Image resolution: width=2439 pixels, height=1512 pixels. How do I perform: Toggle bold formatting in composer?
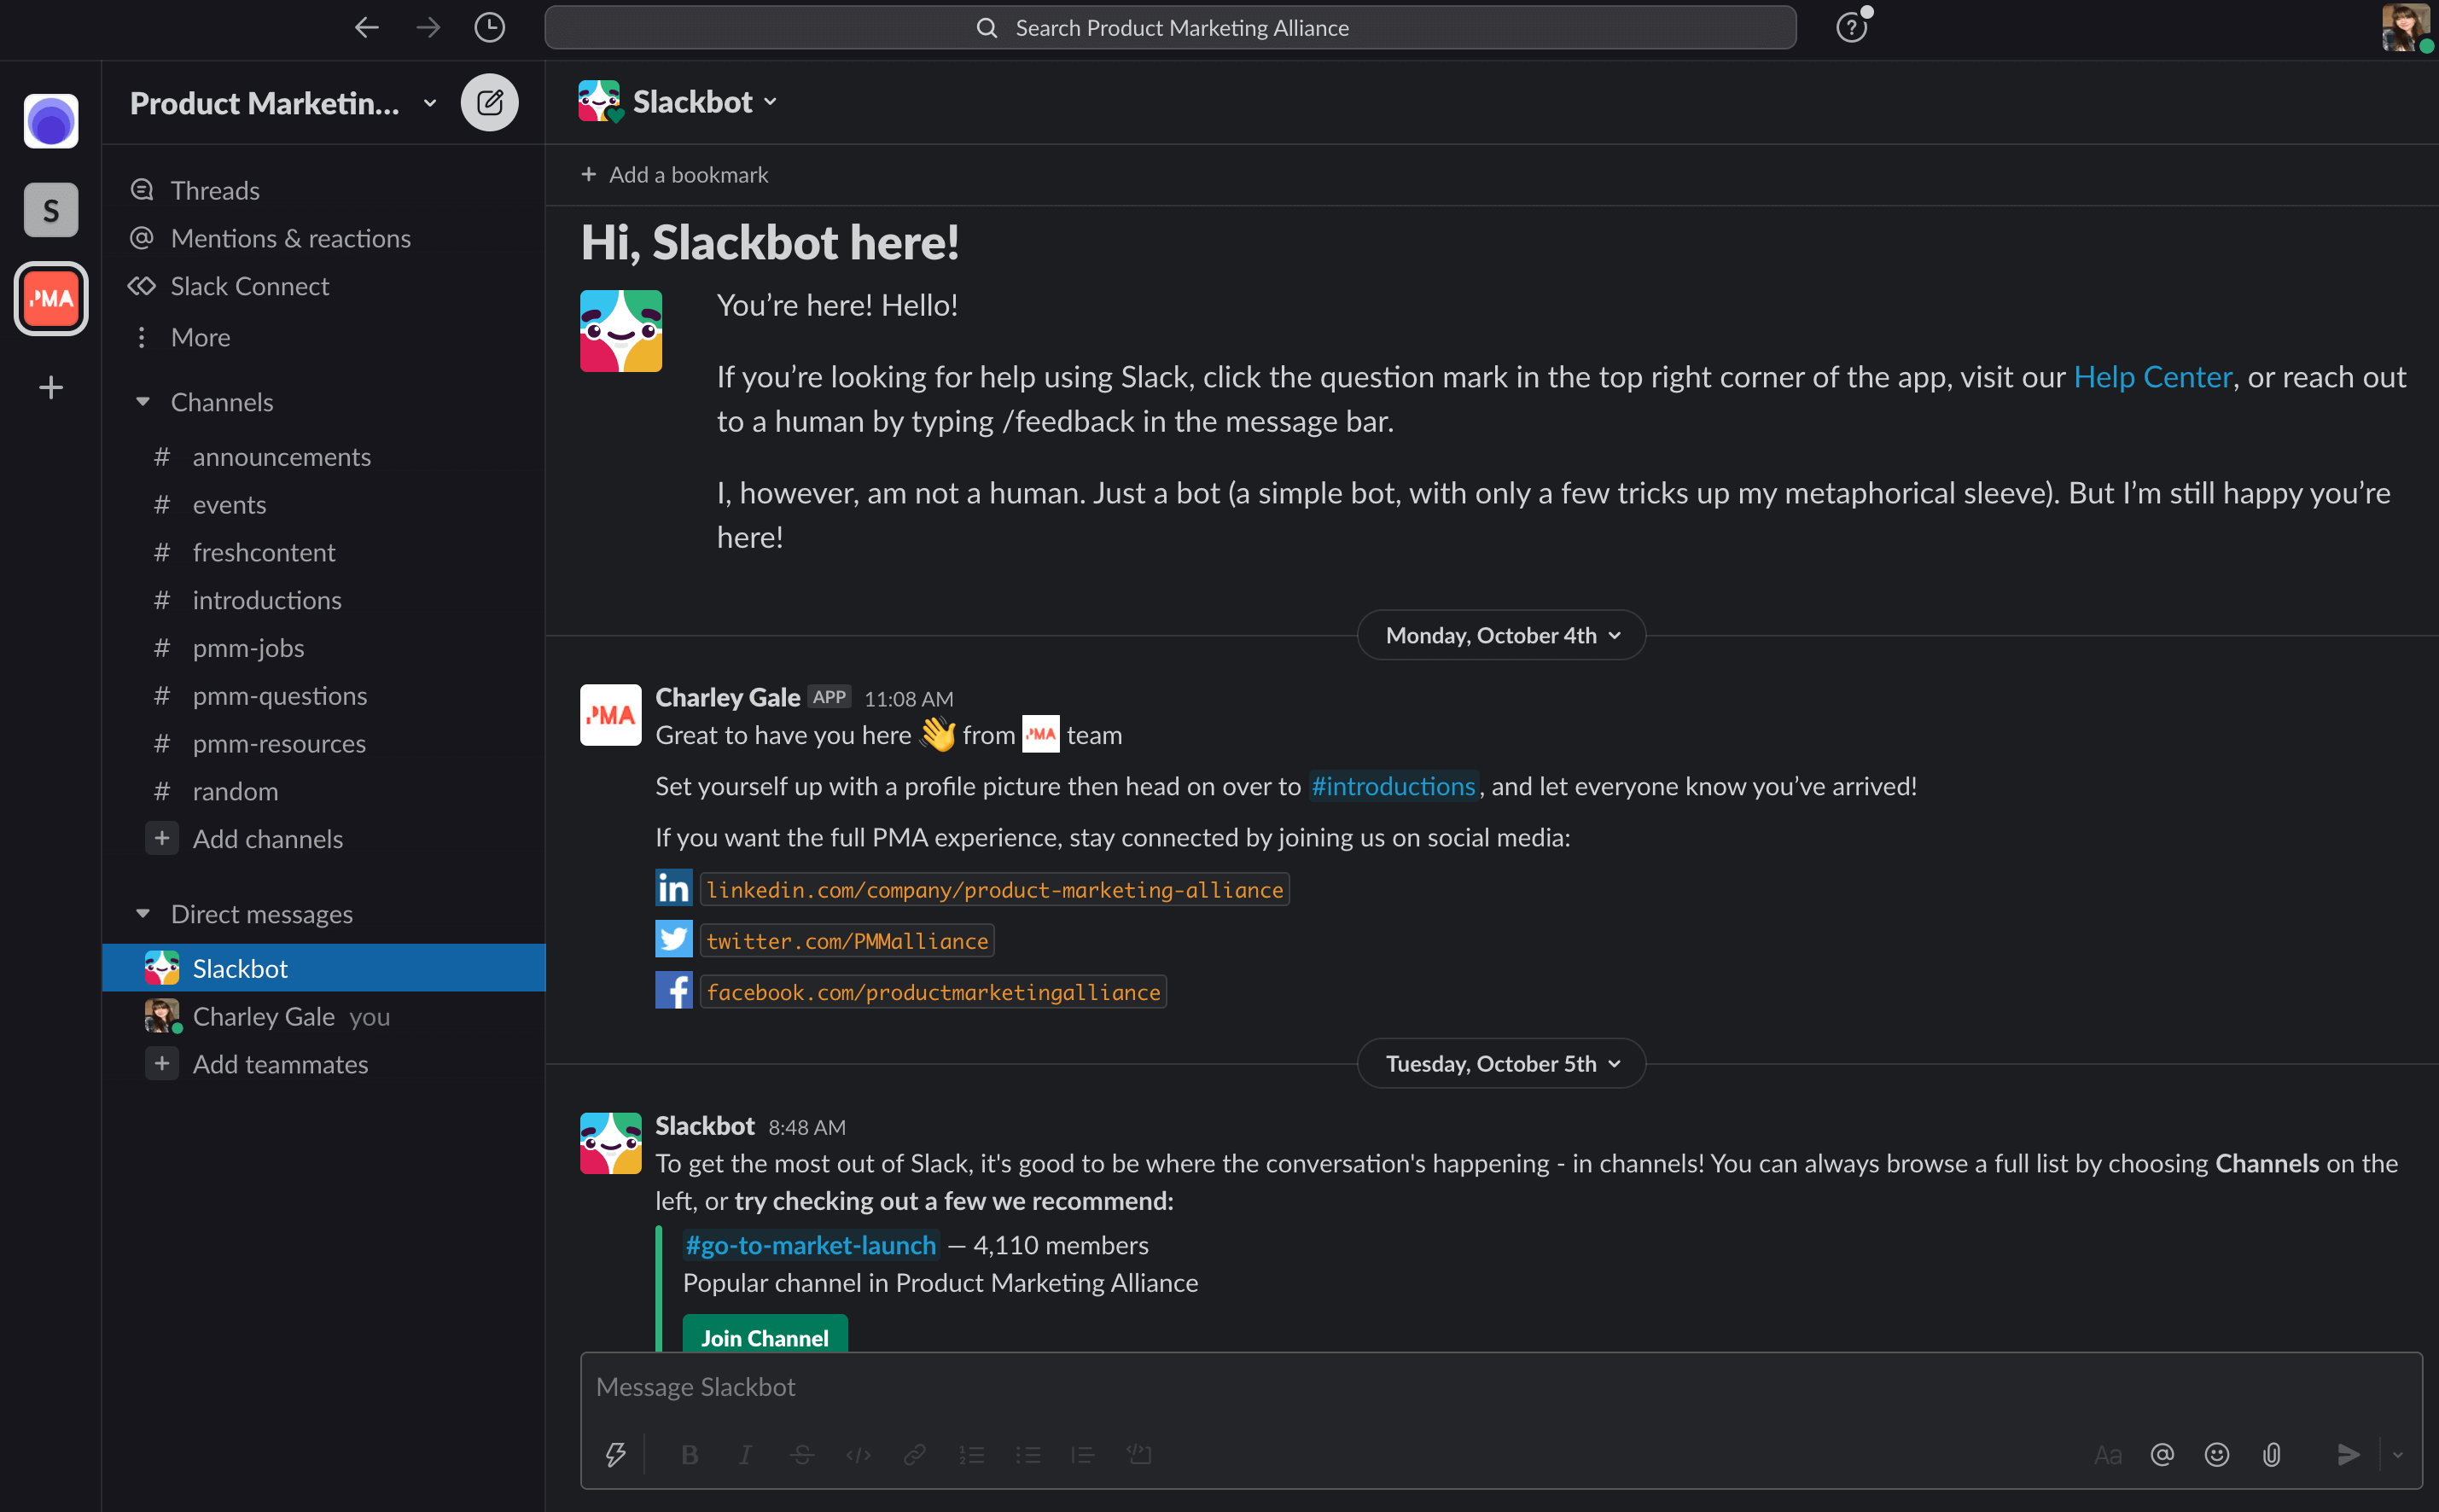(689, 1454)
